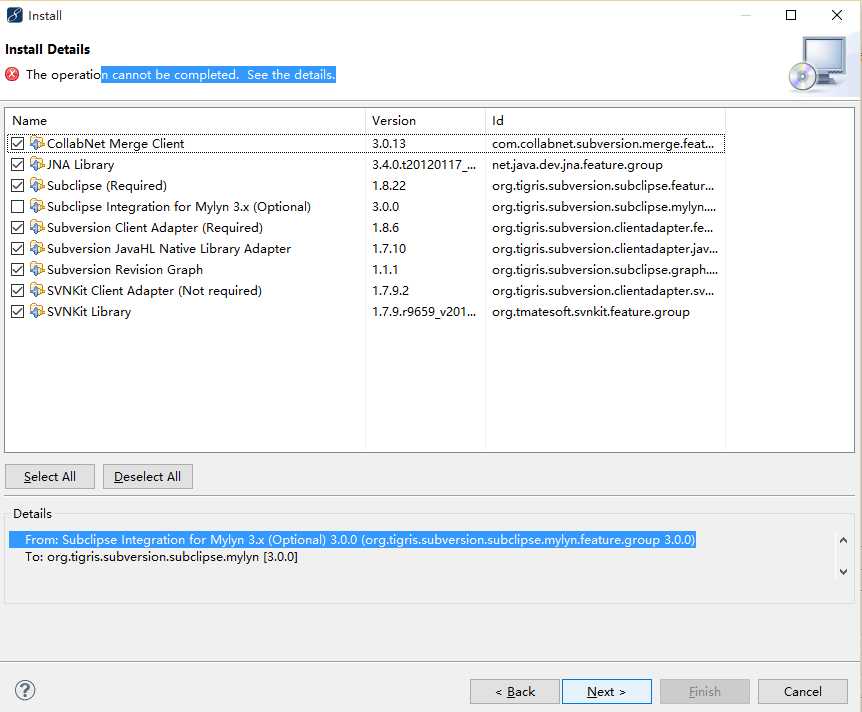
Task: Uncheck Subversion Revision Graph checkbox
Action: click(18, 269)
